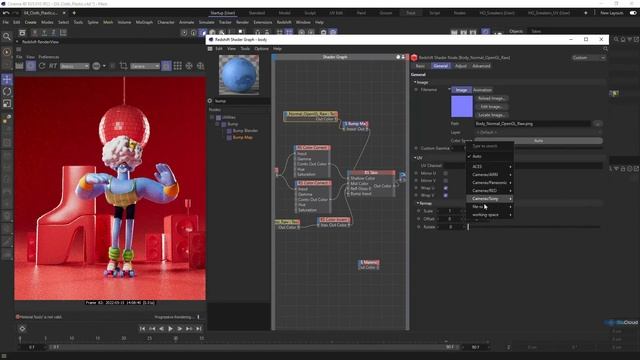This screenshot has width=640, height=360.
Task: Click the undo arrow icon
Action: tap(6, 13)
